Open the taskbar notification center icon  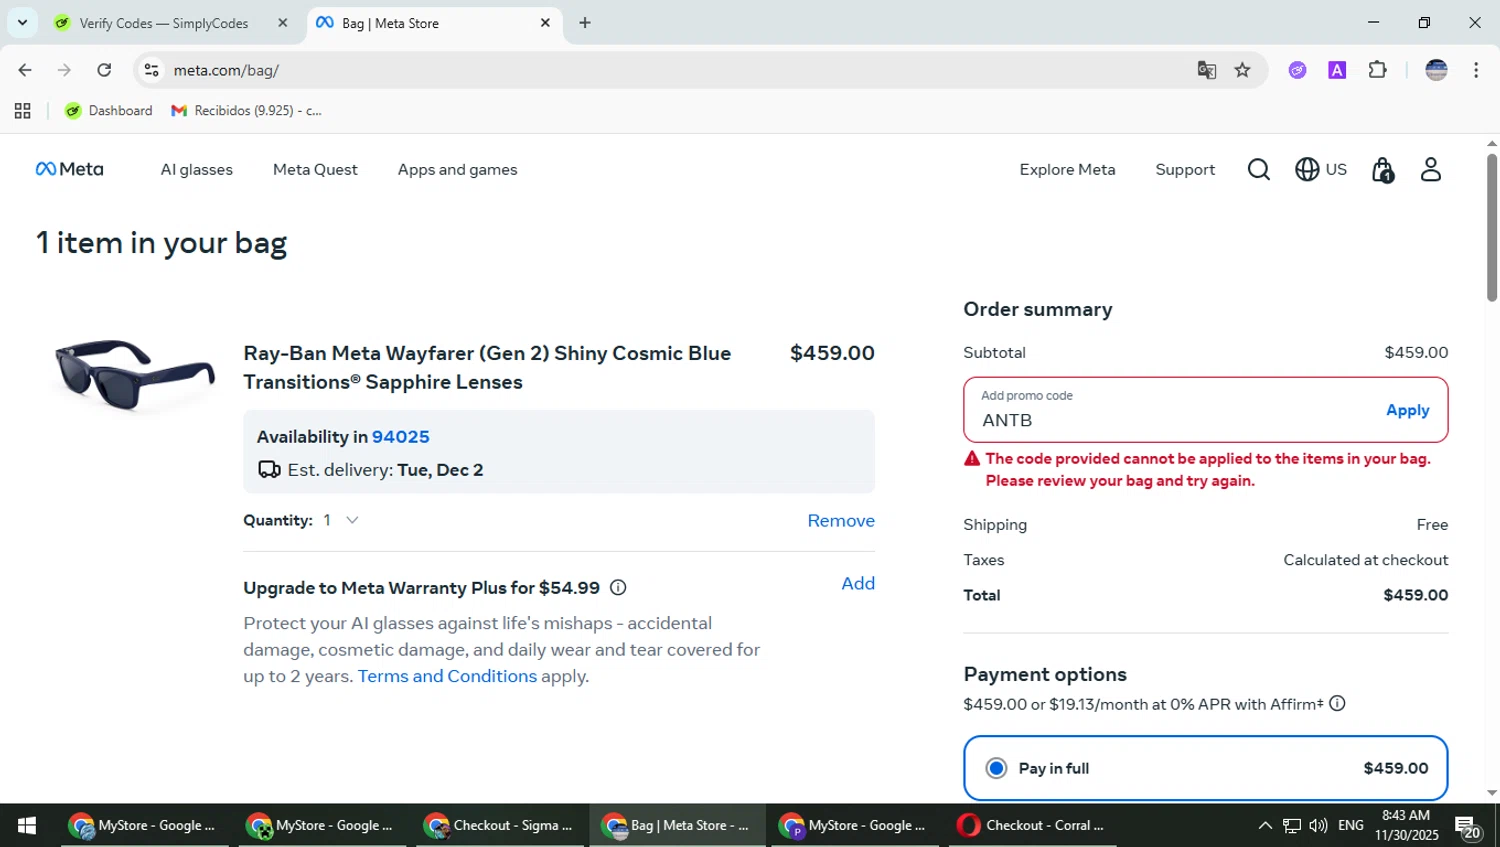[1468, 827]
